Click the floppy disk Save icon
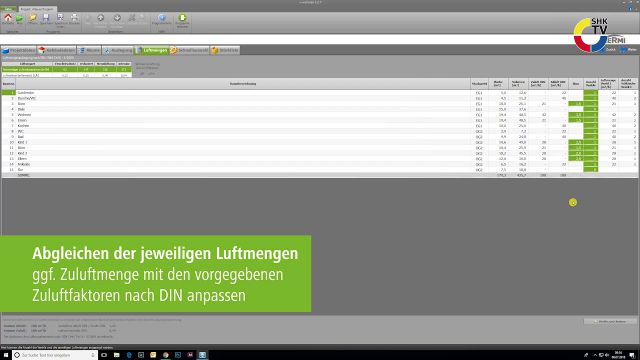Image resolution: width=640 pixels, height=360 pixels. coord(46,17)
